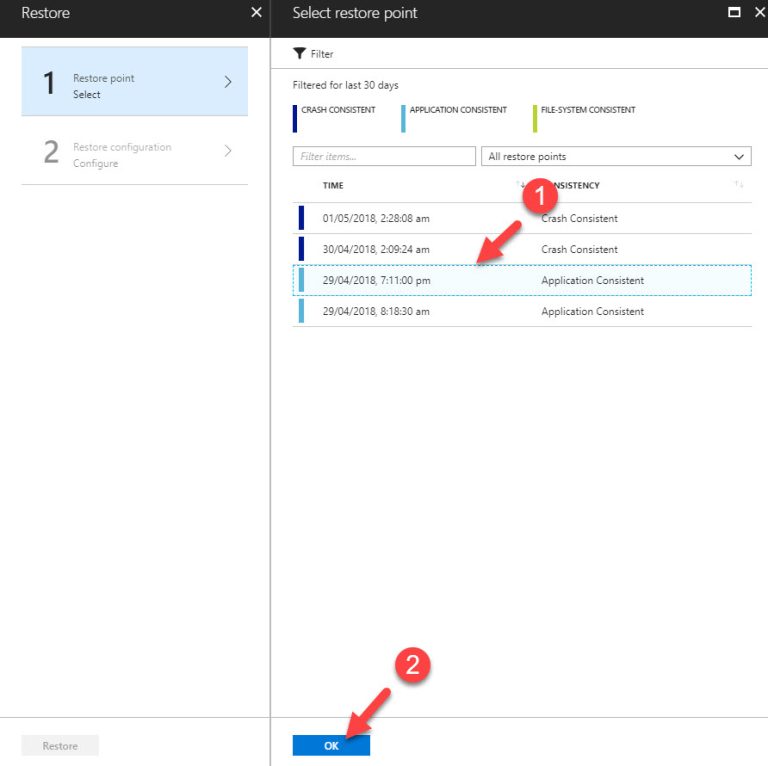This screenshot has width=768, height=766.
Task: Select restore point 29/04/2018, 7:11:00 pm
Action: click(x=376, y=280)
